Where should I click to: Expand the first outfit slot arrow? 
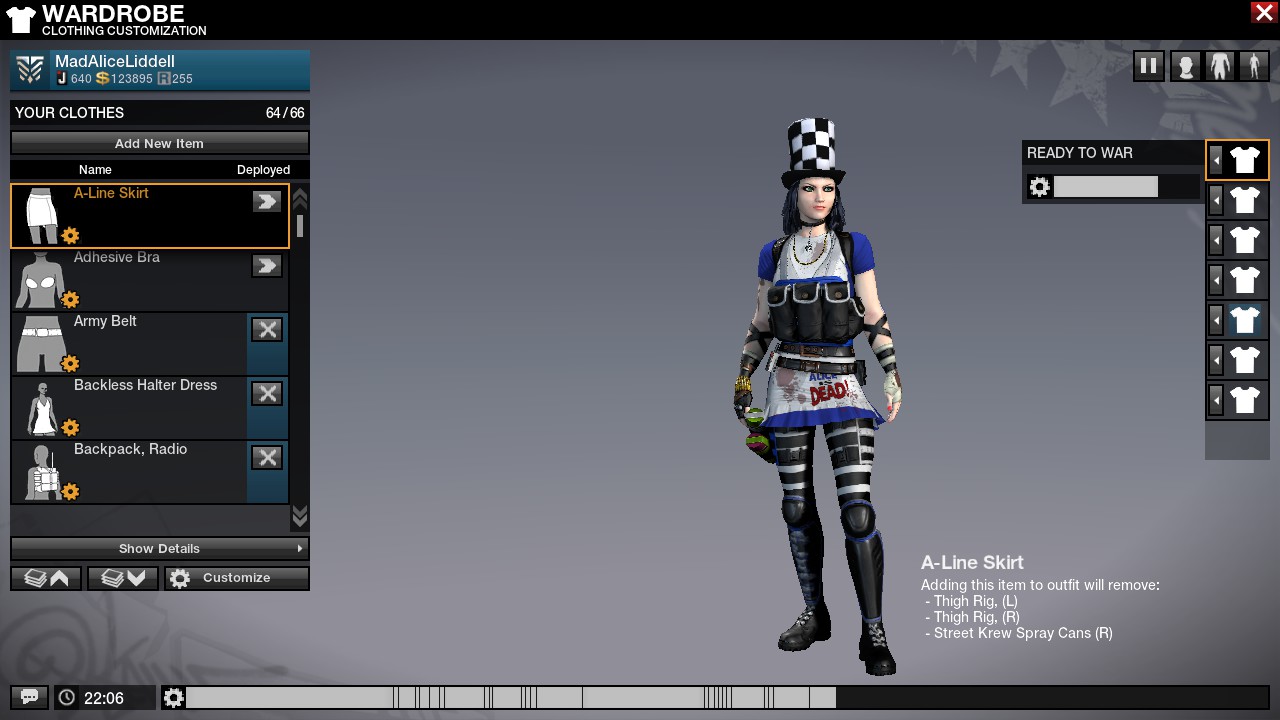[x=1216, y=160]
